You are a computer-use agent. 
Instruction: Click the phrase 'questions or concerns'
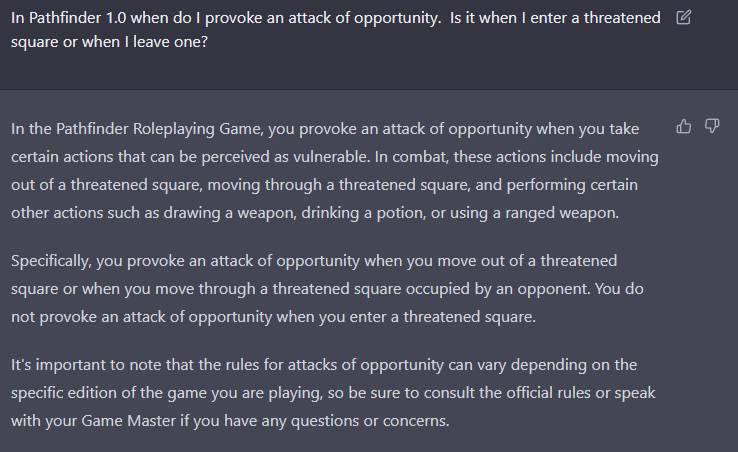(x=370, y=421)
